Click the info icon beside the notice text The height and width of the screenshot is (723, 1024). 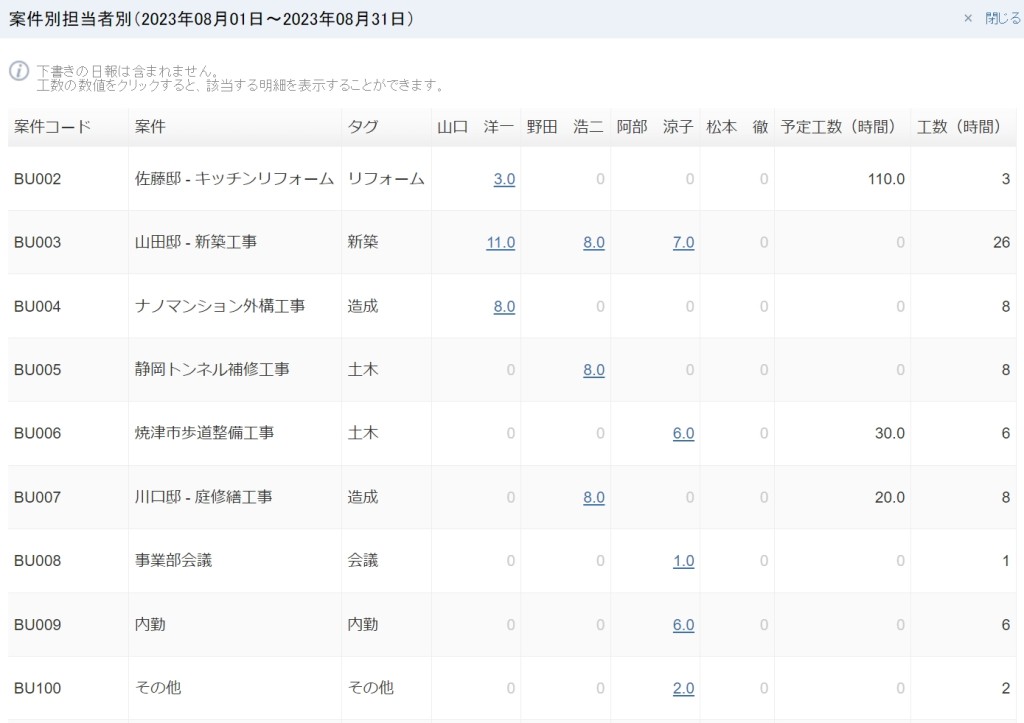pos(19,71)
